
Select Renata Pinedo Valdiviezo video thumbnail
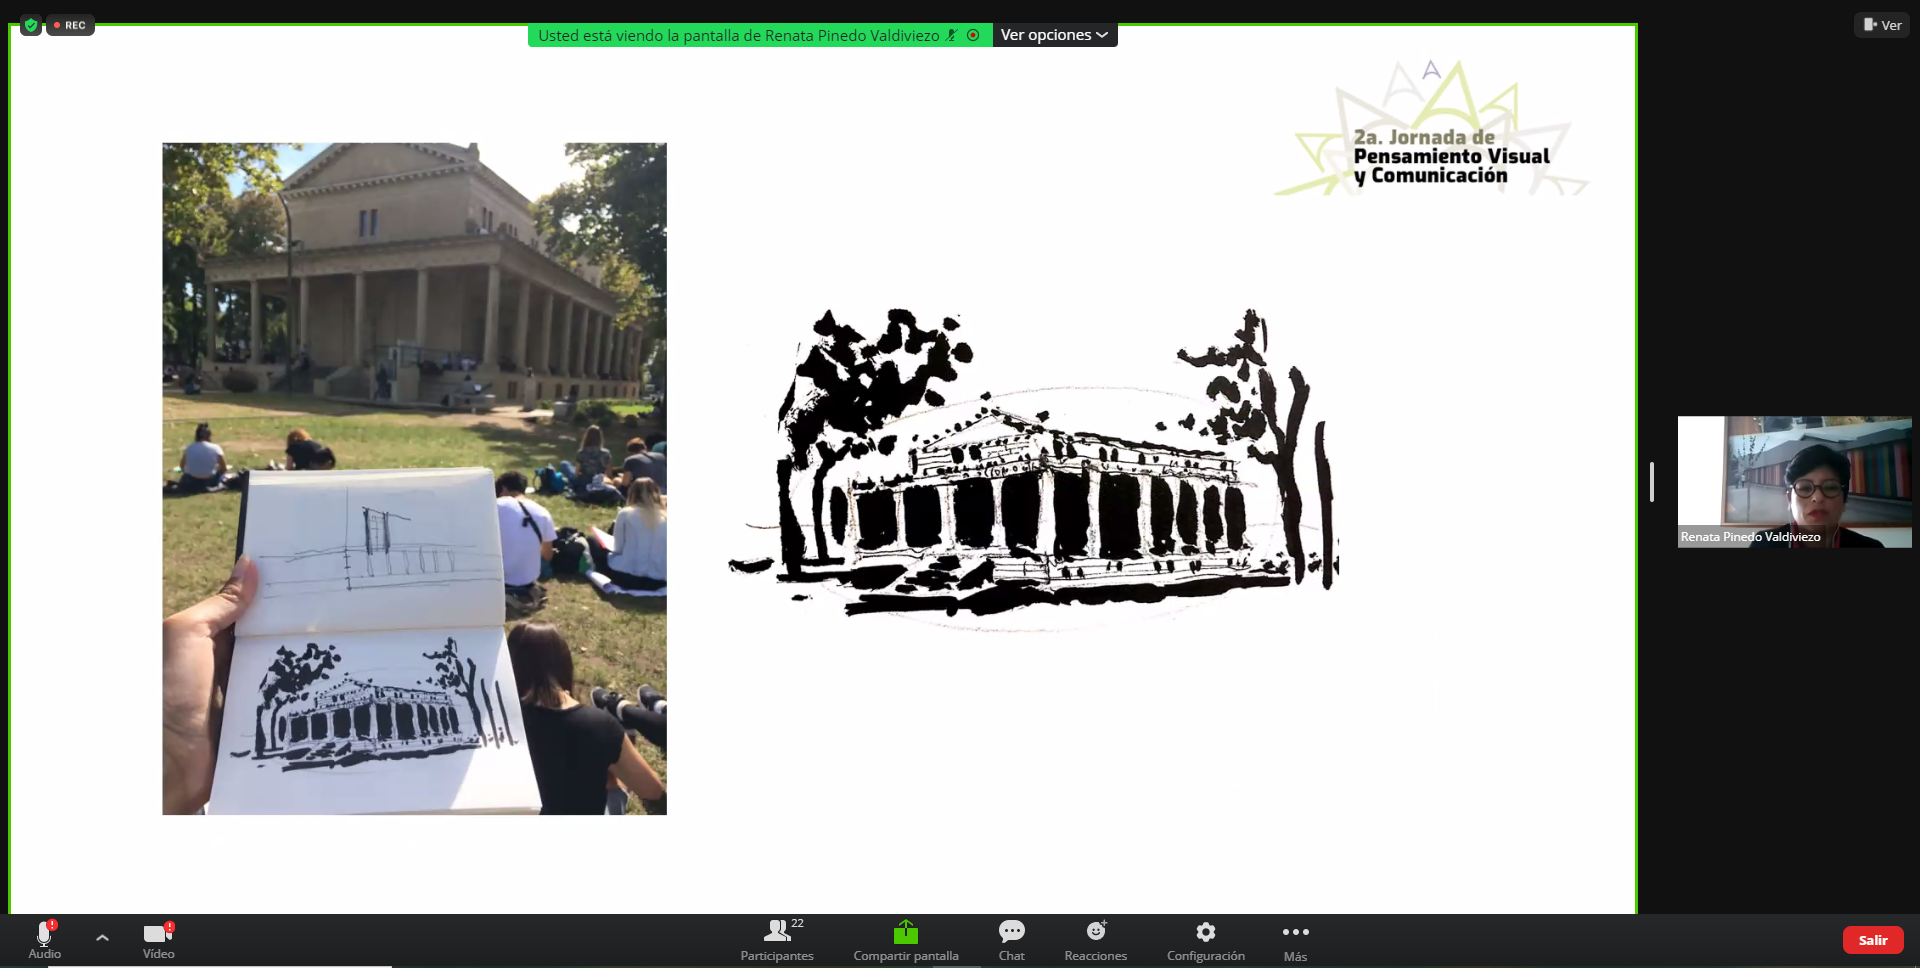point(1794,482)
